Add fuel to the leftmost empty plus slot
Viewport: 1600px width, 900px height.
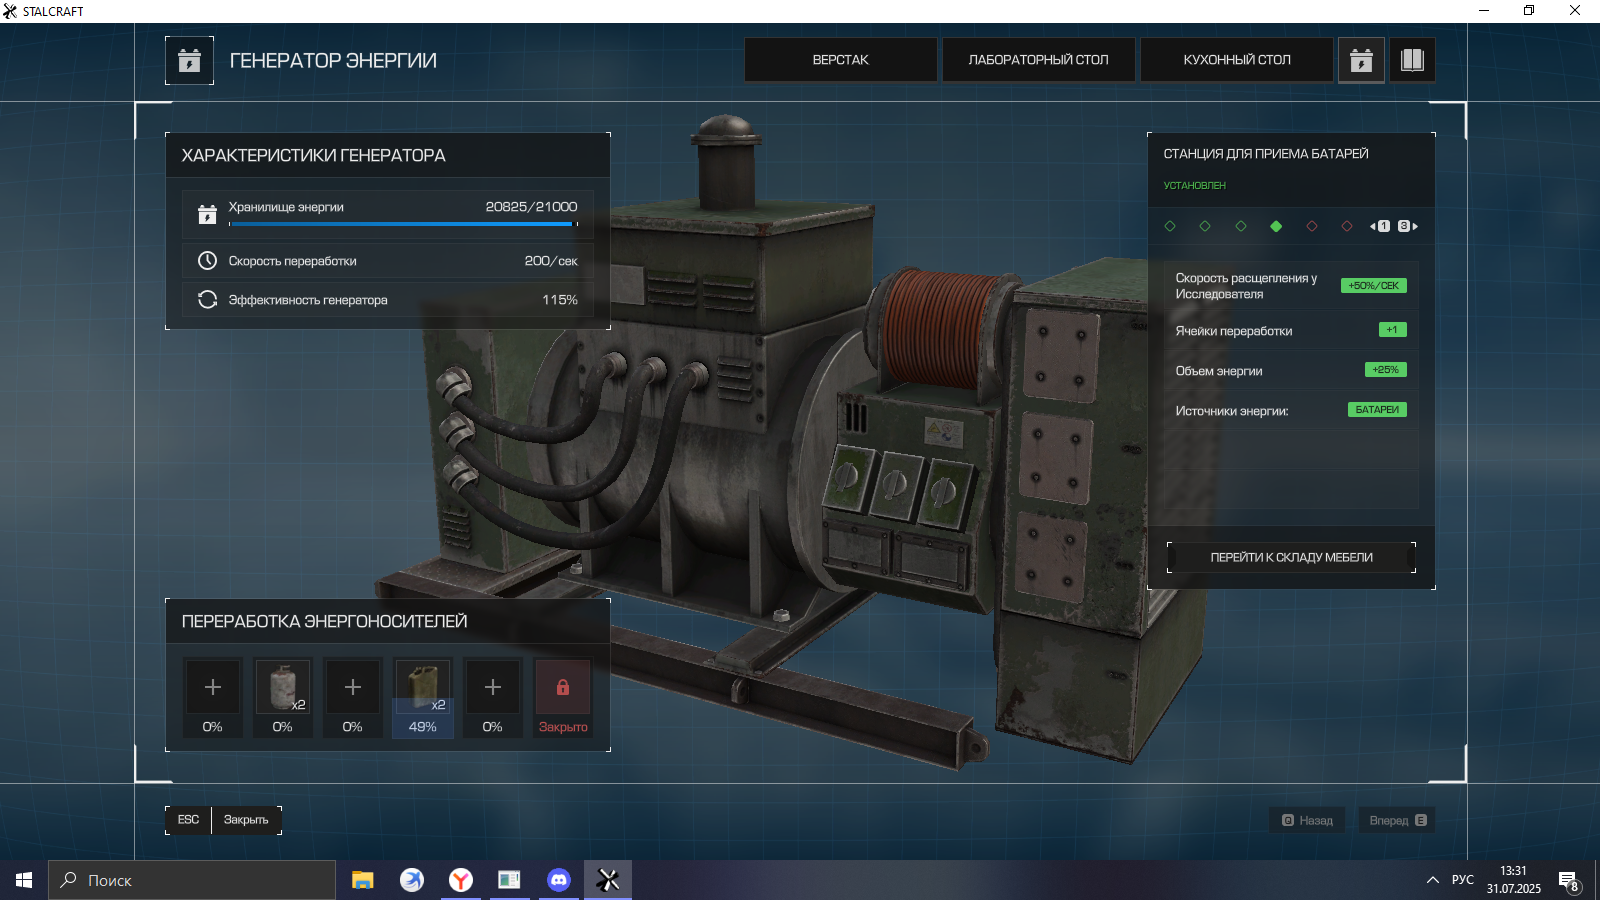pos(213,687)
